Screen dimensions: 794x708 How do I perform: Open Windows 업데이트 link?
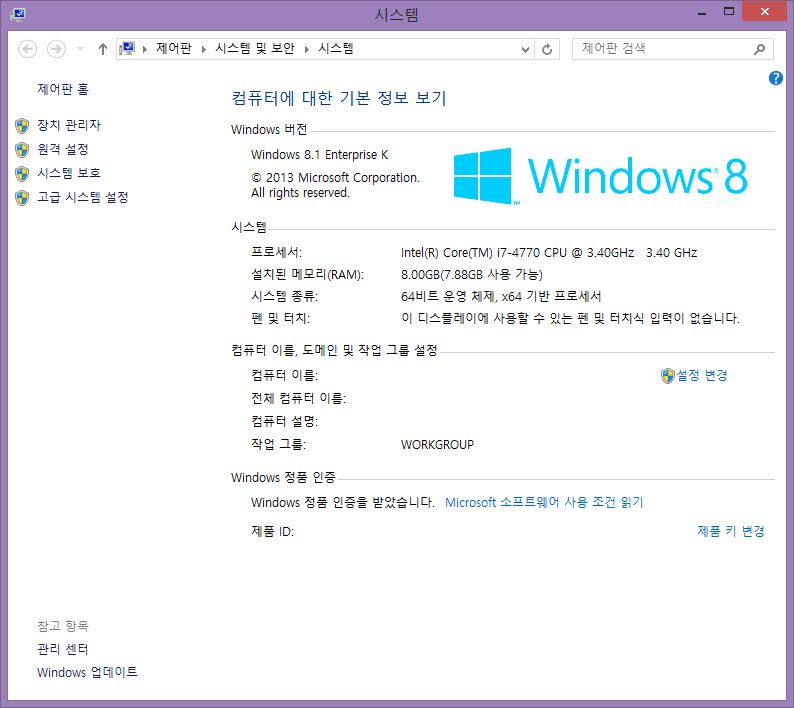(x=87, y=672)
